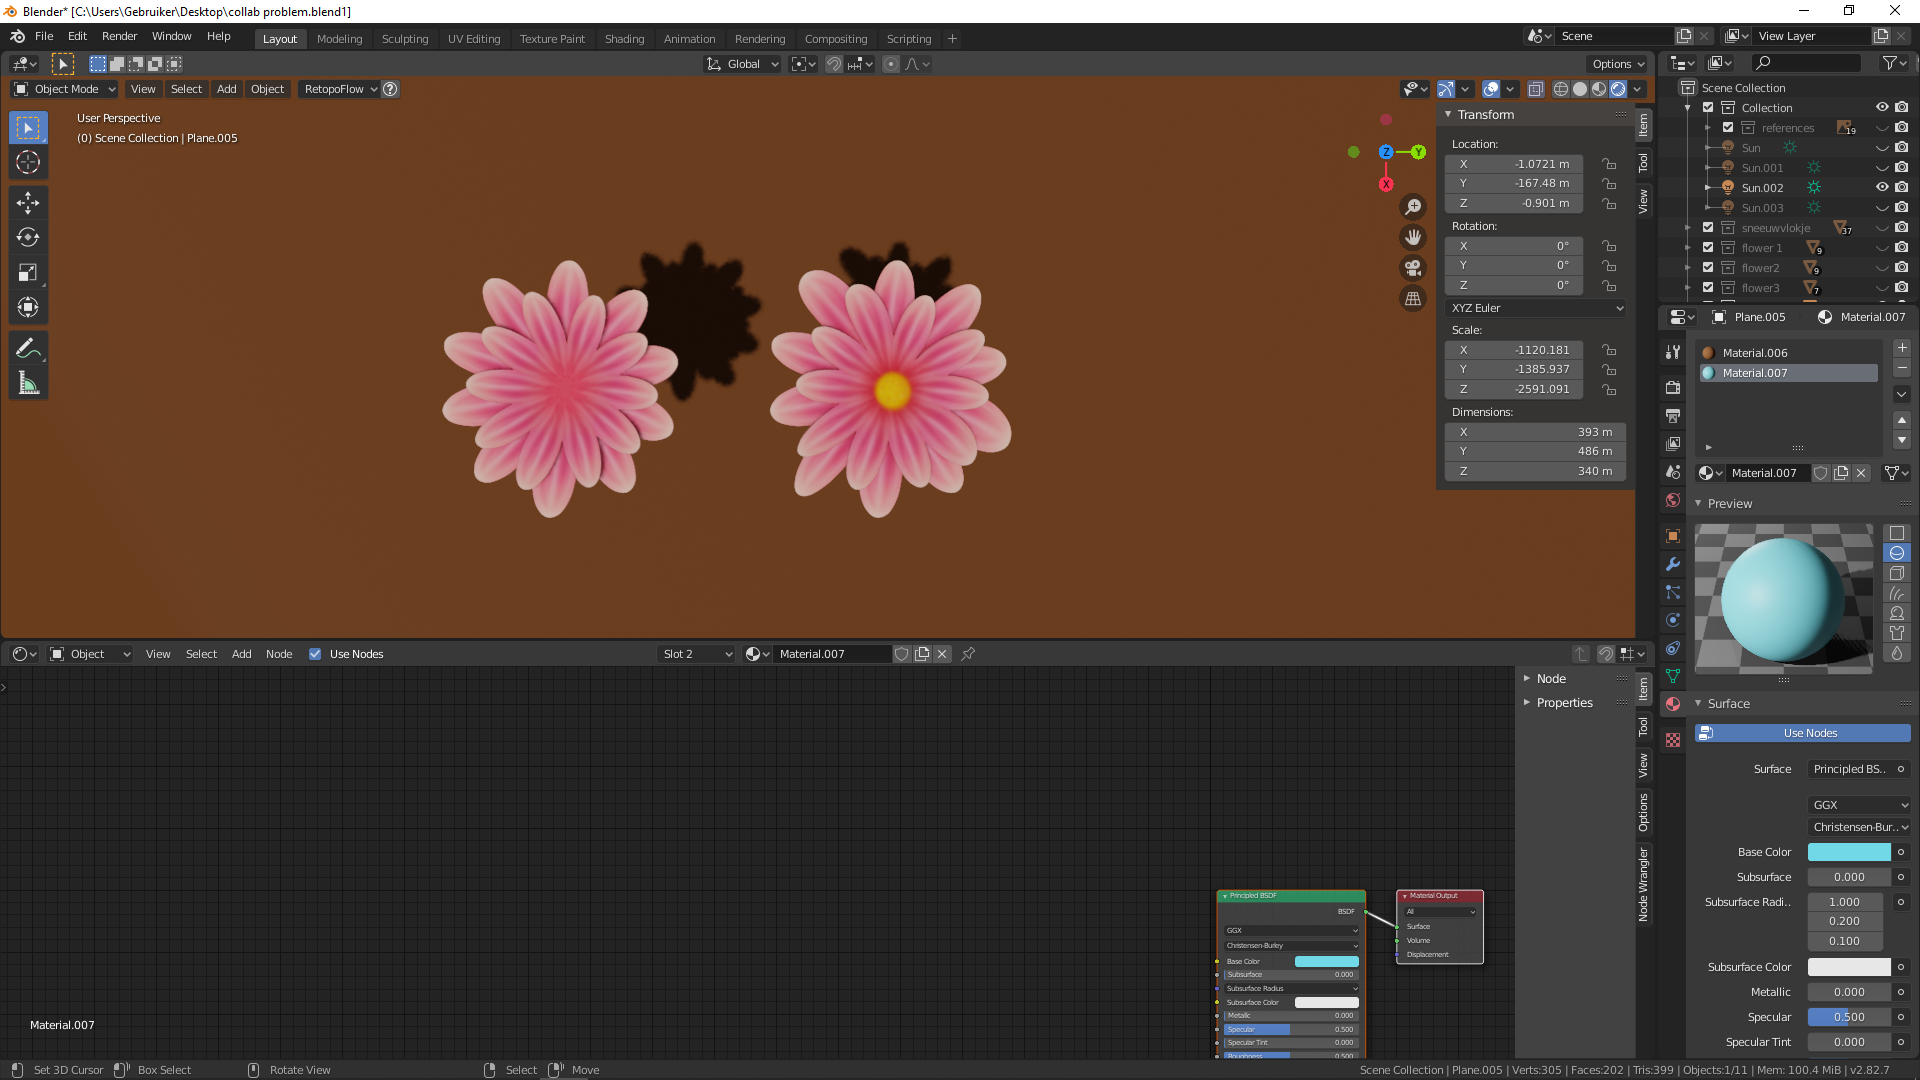Select the Scale tool in toolbar
The image size is (1920, 1080).
click(28, 273)
